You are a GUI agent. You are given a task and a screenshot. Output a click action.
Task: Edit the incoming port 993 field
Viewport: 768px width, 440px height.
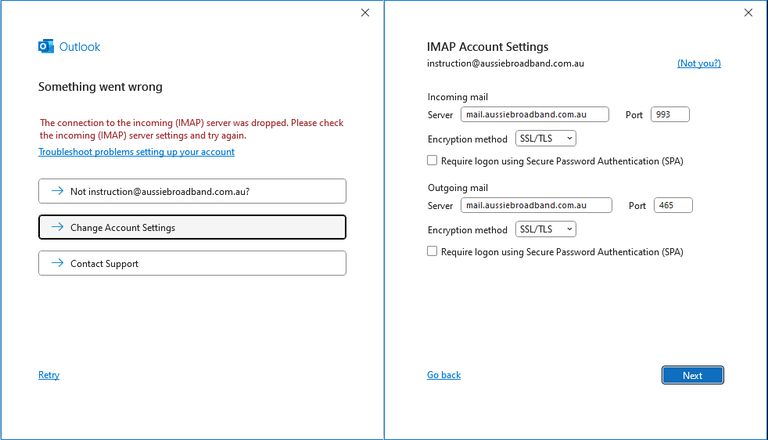(670, 114)
